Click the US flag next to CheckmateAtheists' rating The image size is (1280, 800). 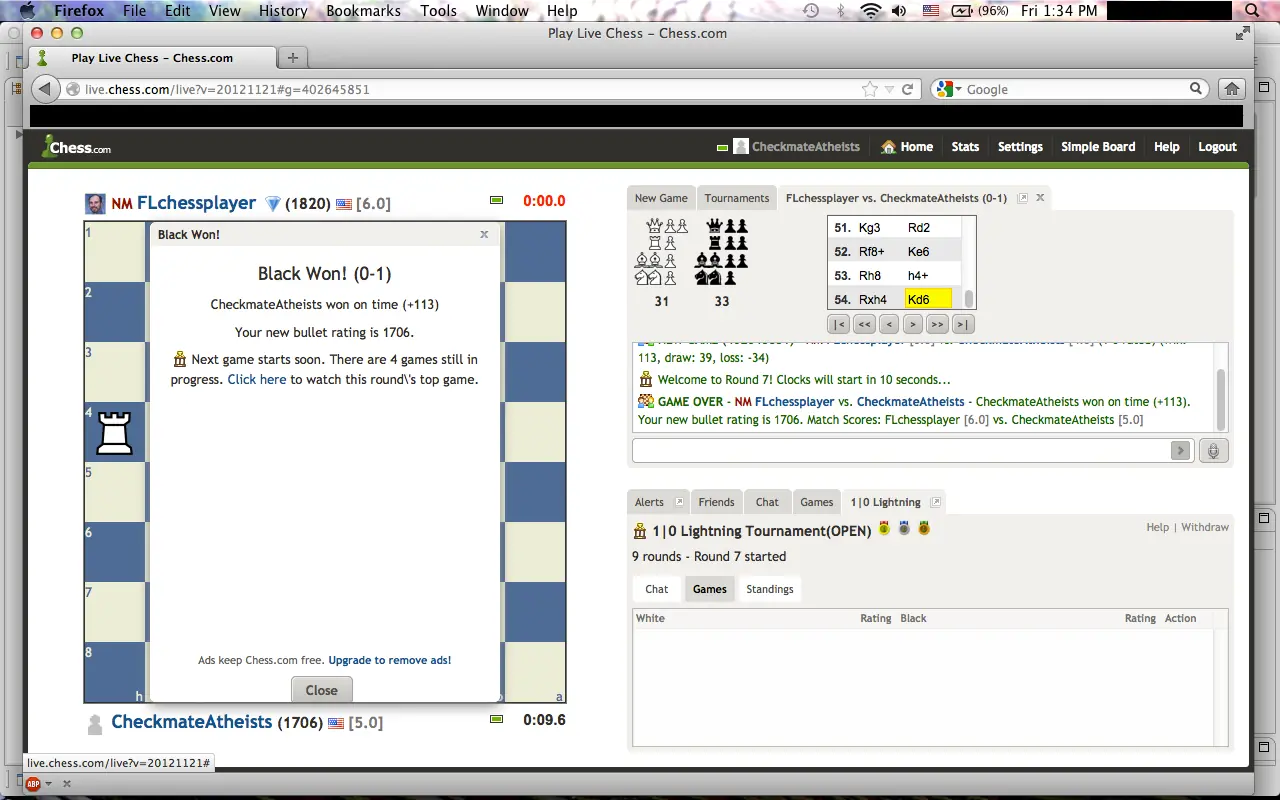pos(336,723)
